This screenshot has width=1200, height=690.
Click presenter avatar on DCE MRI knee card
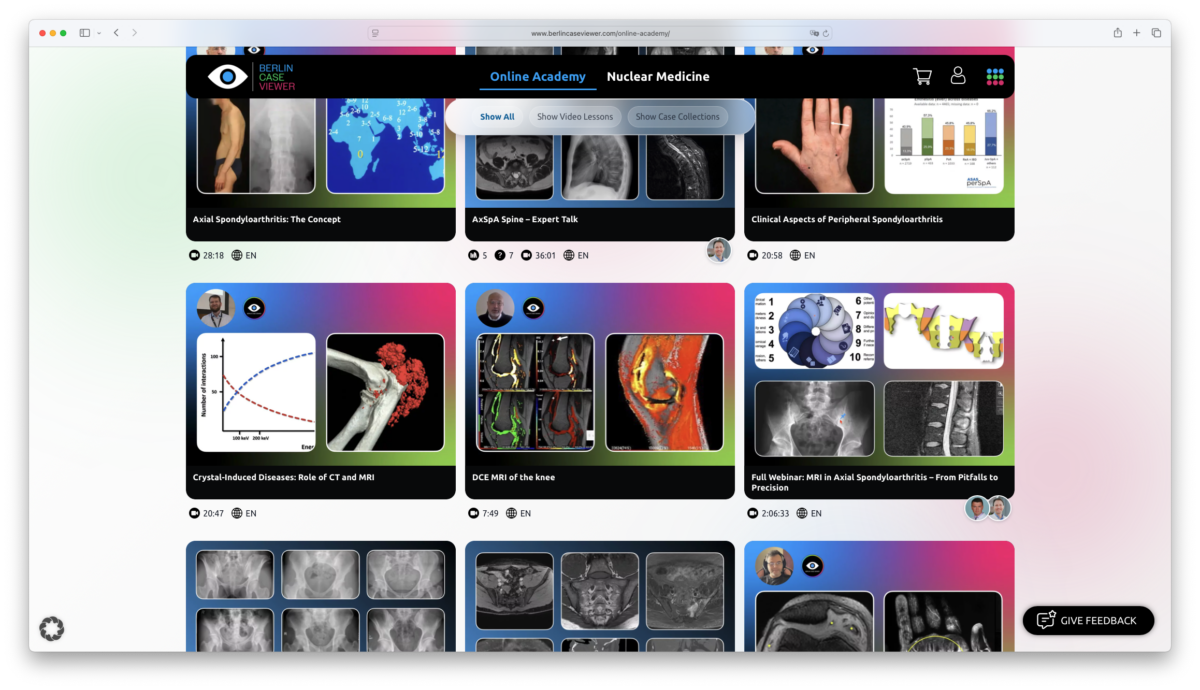point(495,309)
